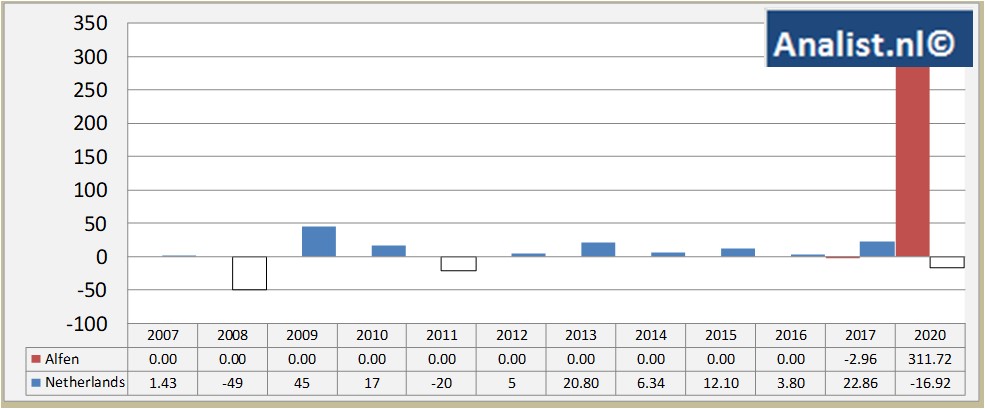The image size is (985, 409).
Task: Click the Alfen value -2.96
Action: point(860,359)
